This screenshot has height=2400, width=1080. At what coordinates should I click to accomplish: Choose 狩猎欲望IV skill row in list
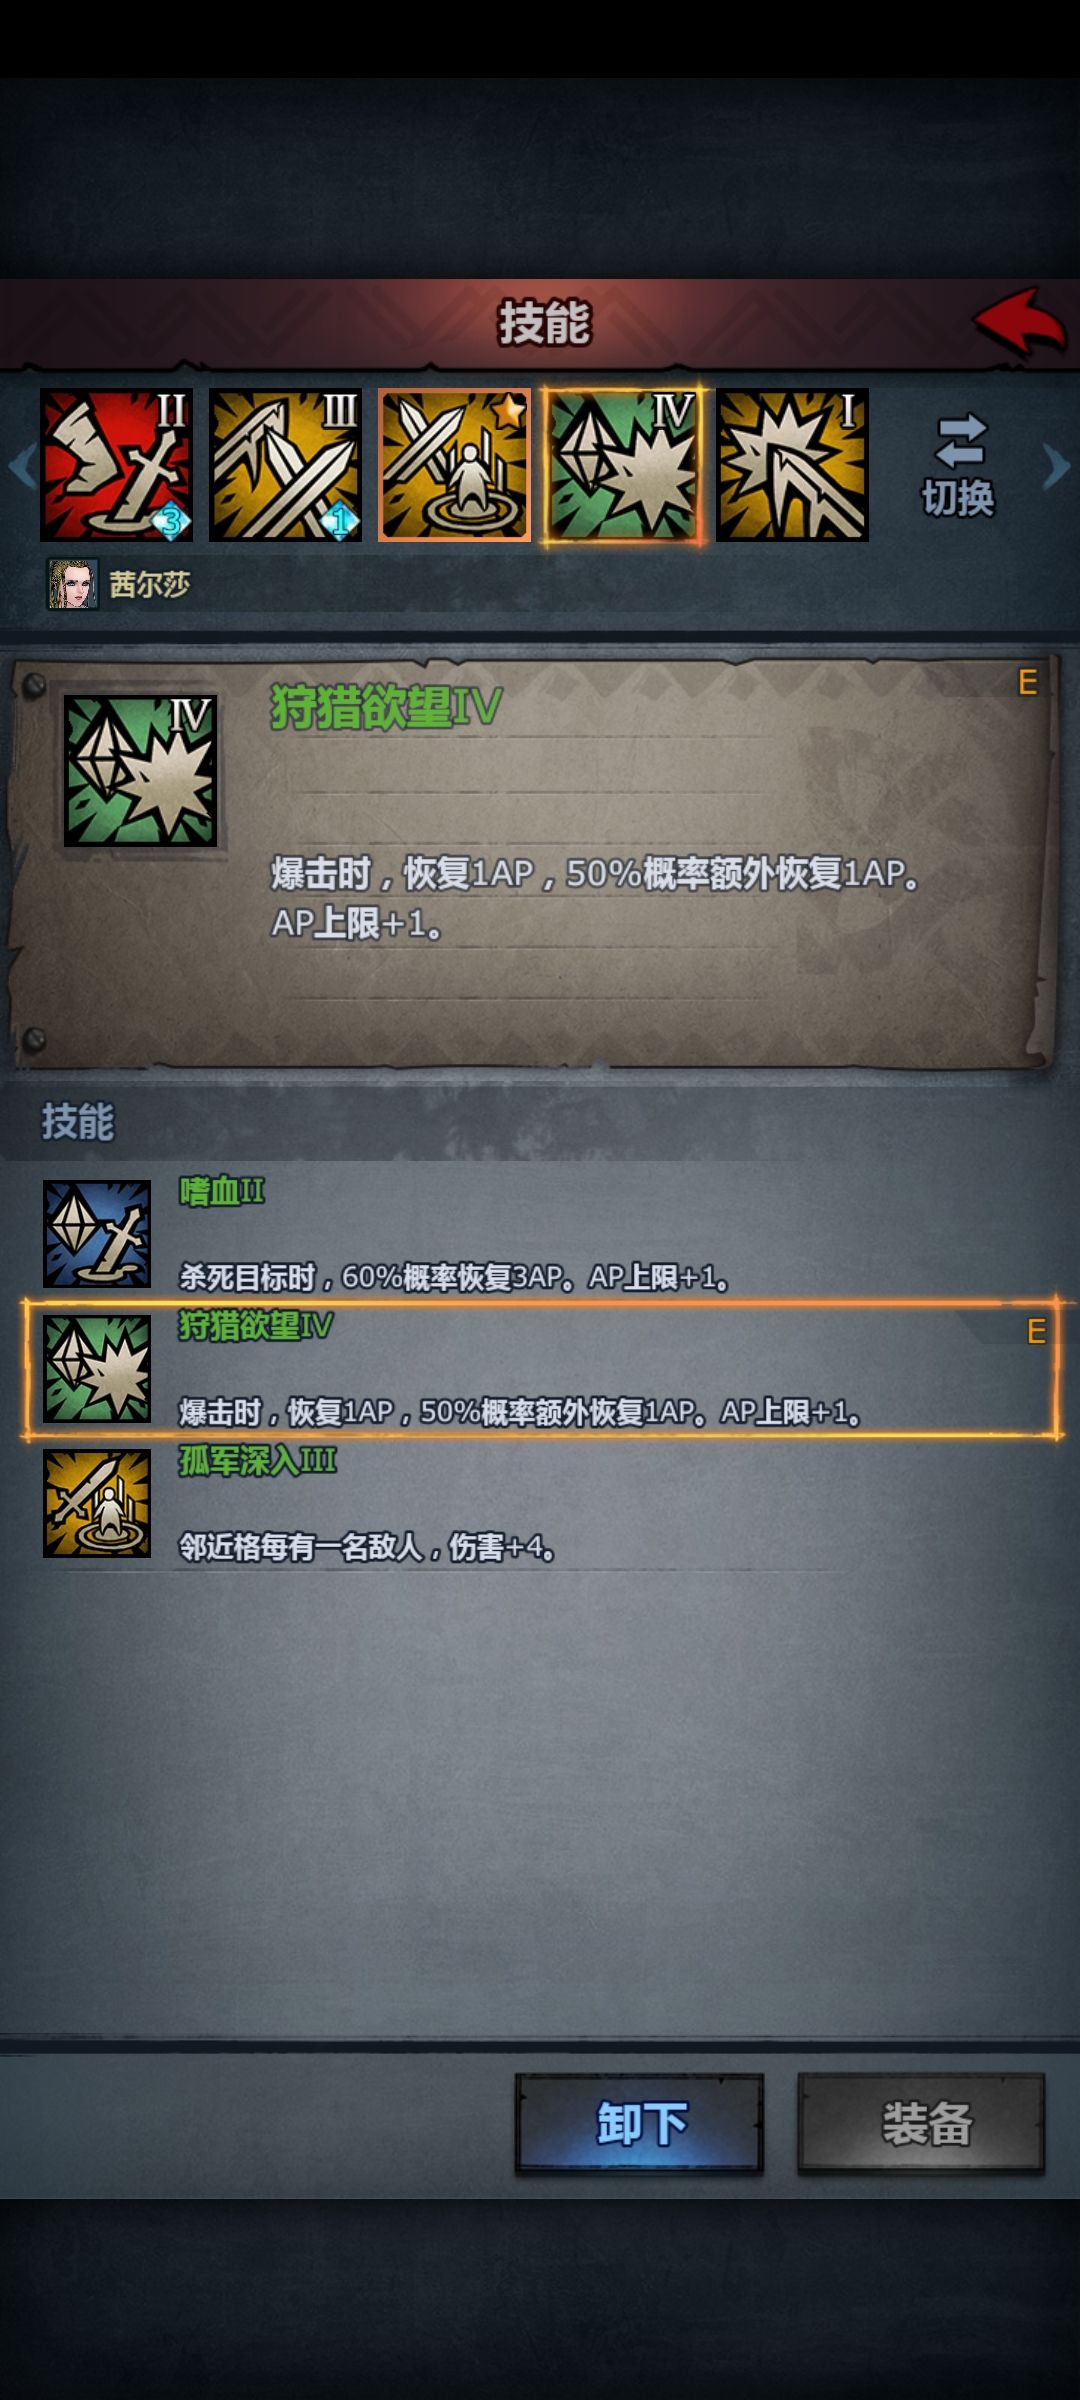(540, 1368)
